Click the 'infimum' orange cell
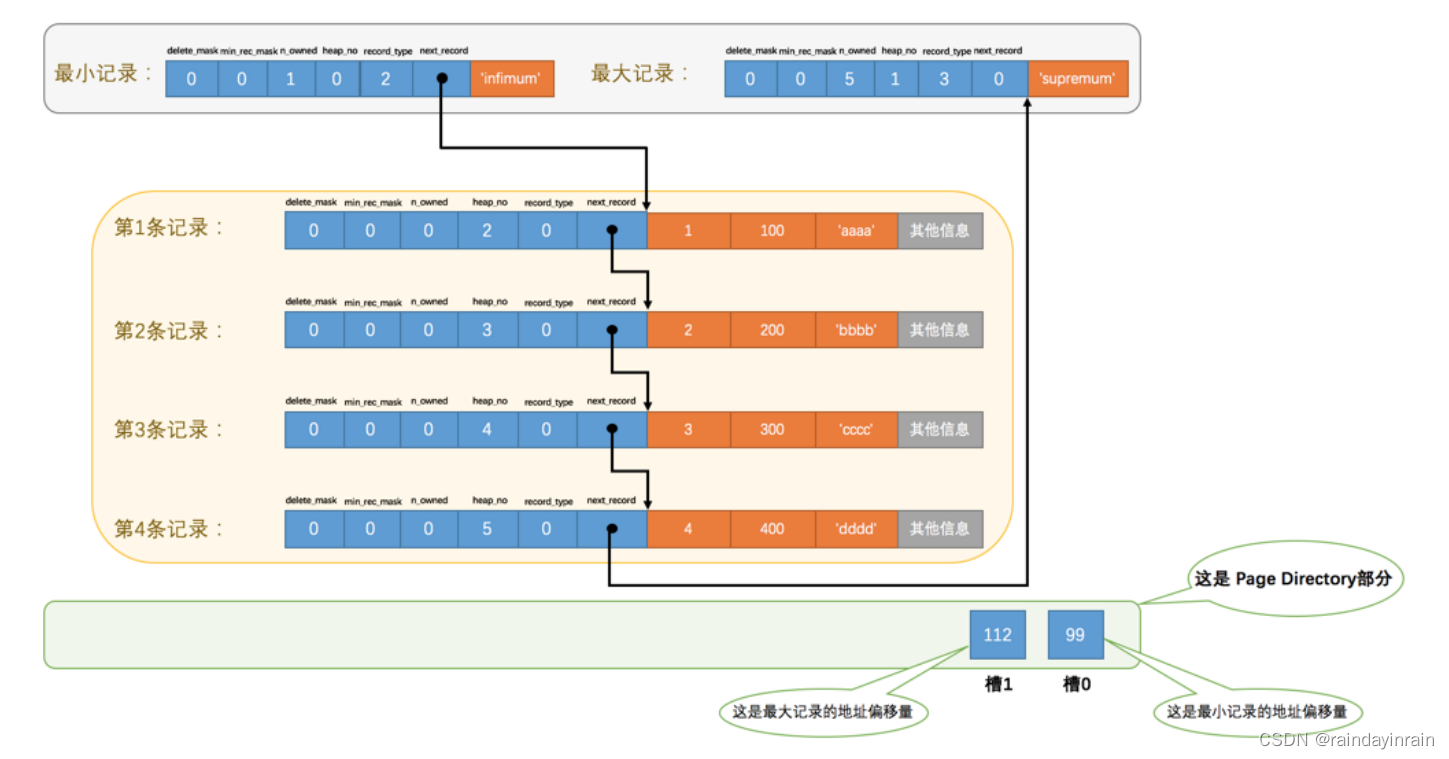The image size is (1449, 759). point(512,79)
